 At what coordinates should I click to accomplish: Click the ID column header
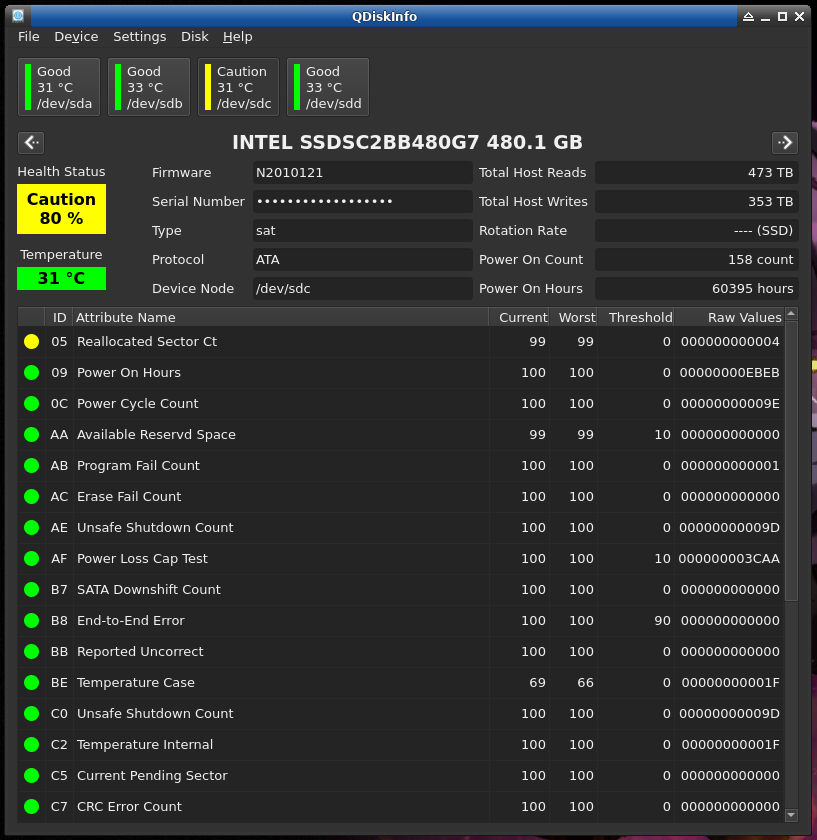point(59,317)
